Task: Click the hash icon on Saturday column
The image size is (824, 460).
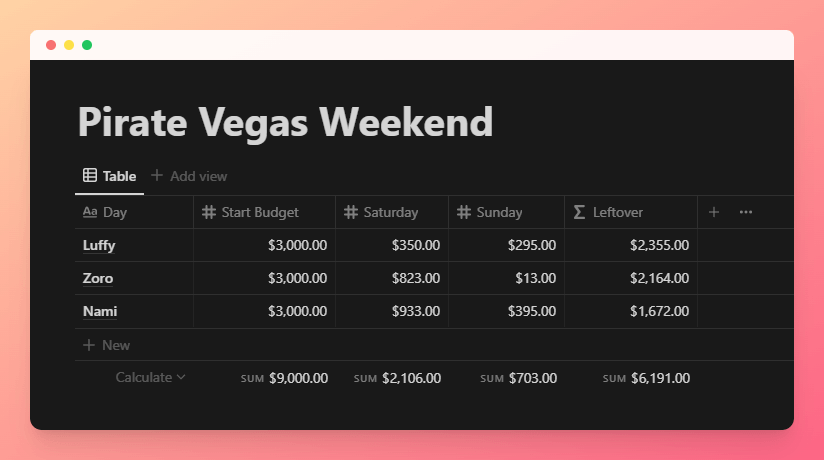Action: click(x=351, y=212)
